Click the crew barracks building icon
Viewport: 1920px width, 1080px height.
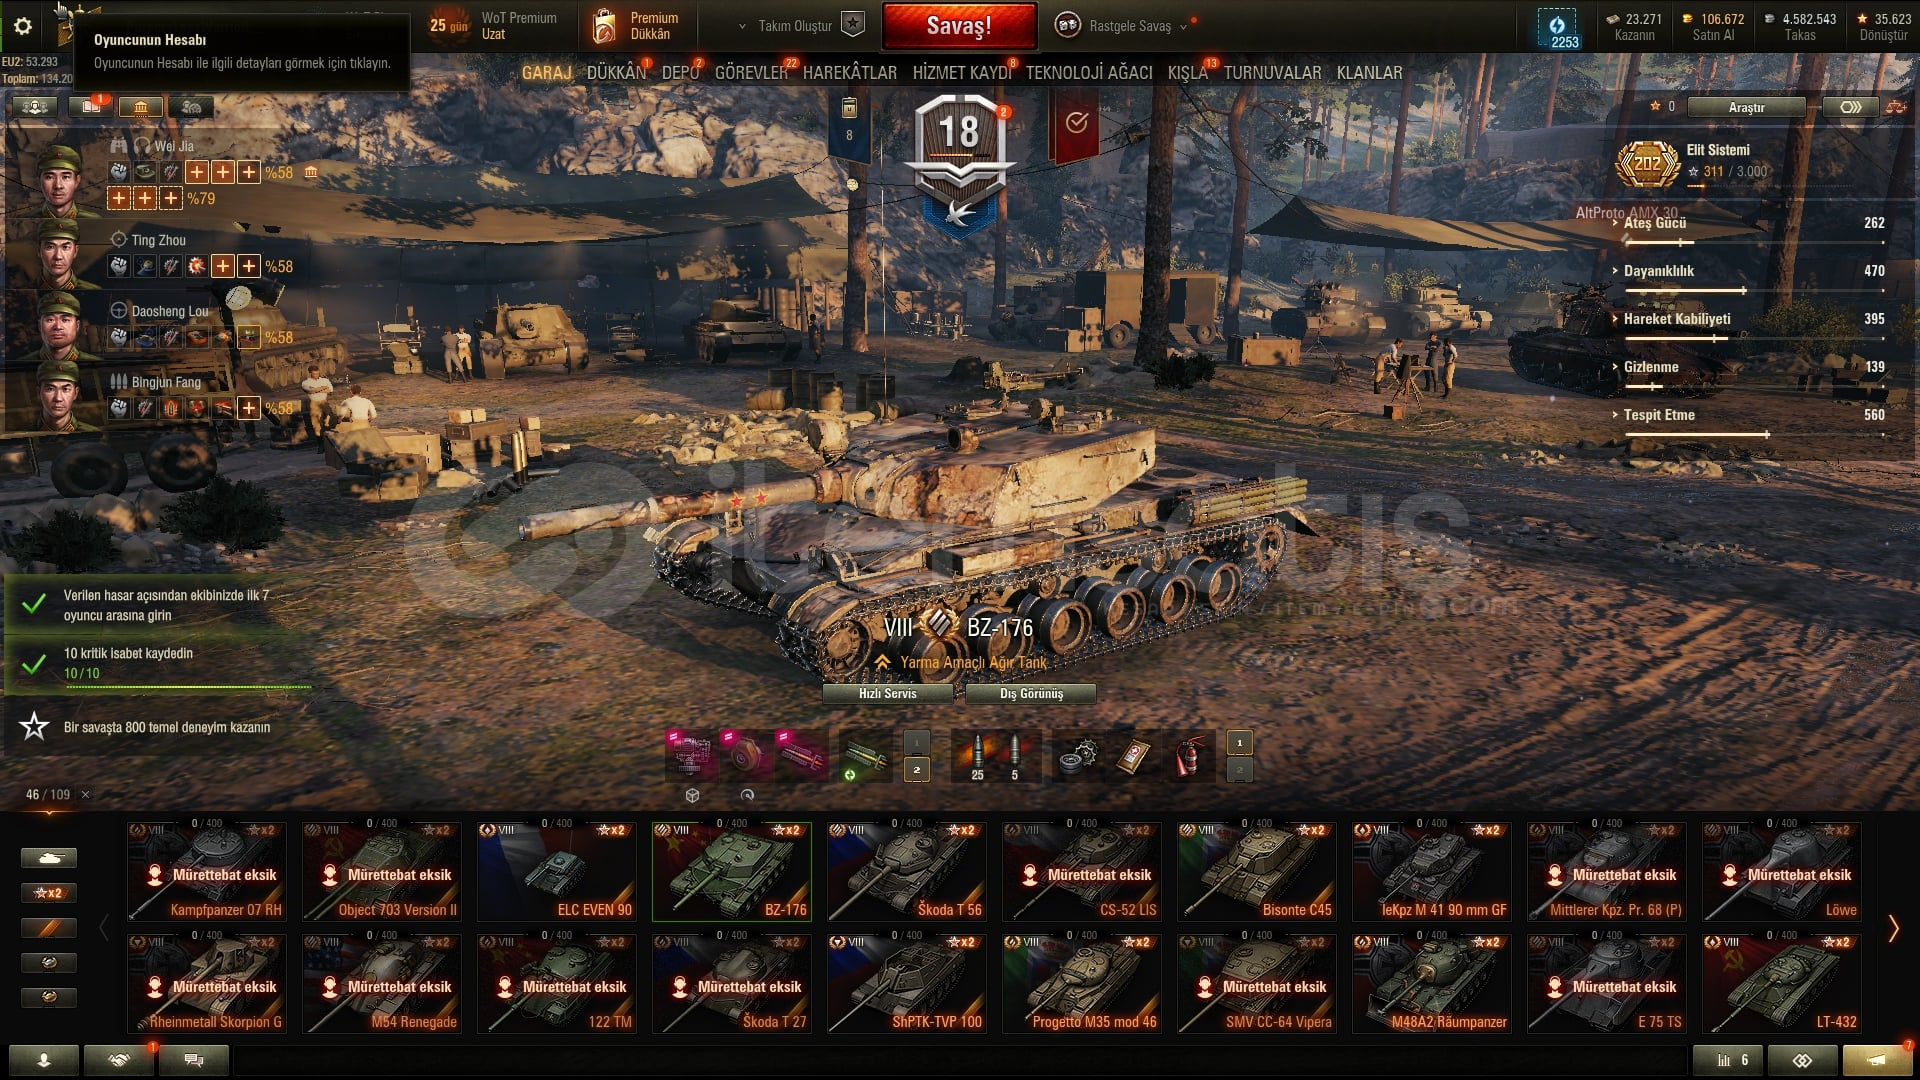click(141, 107)
